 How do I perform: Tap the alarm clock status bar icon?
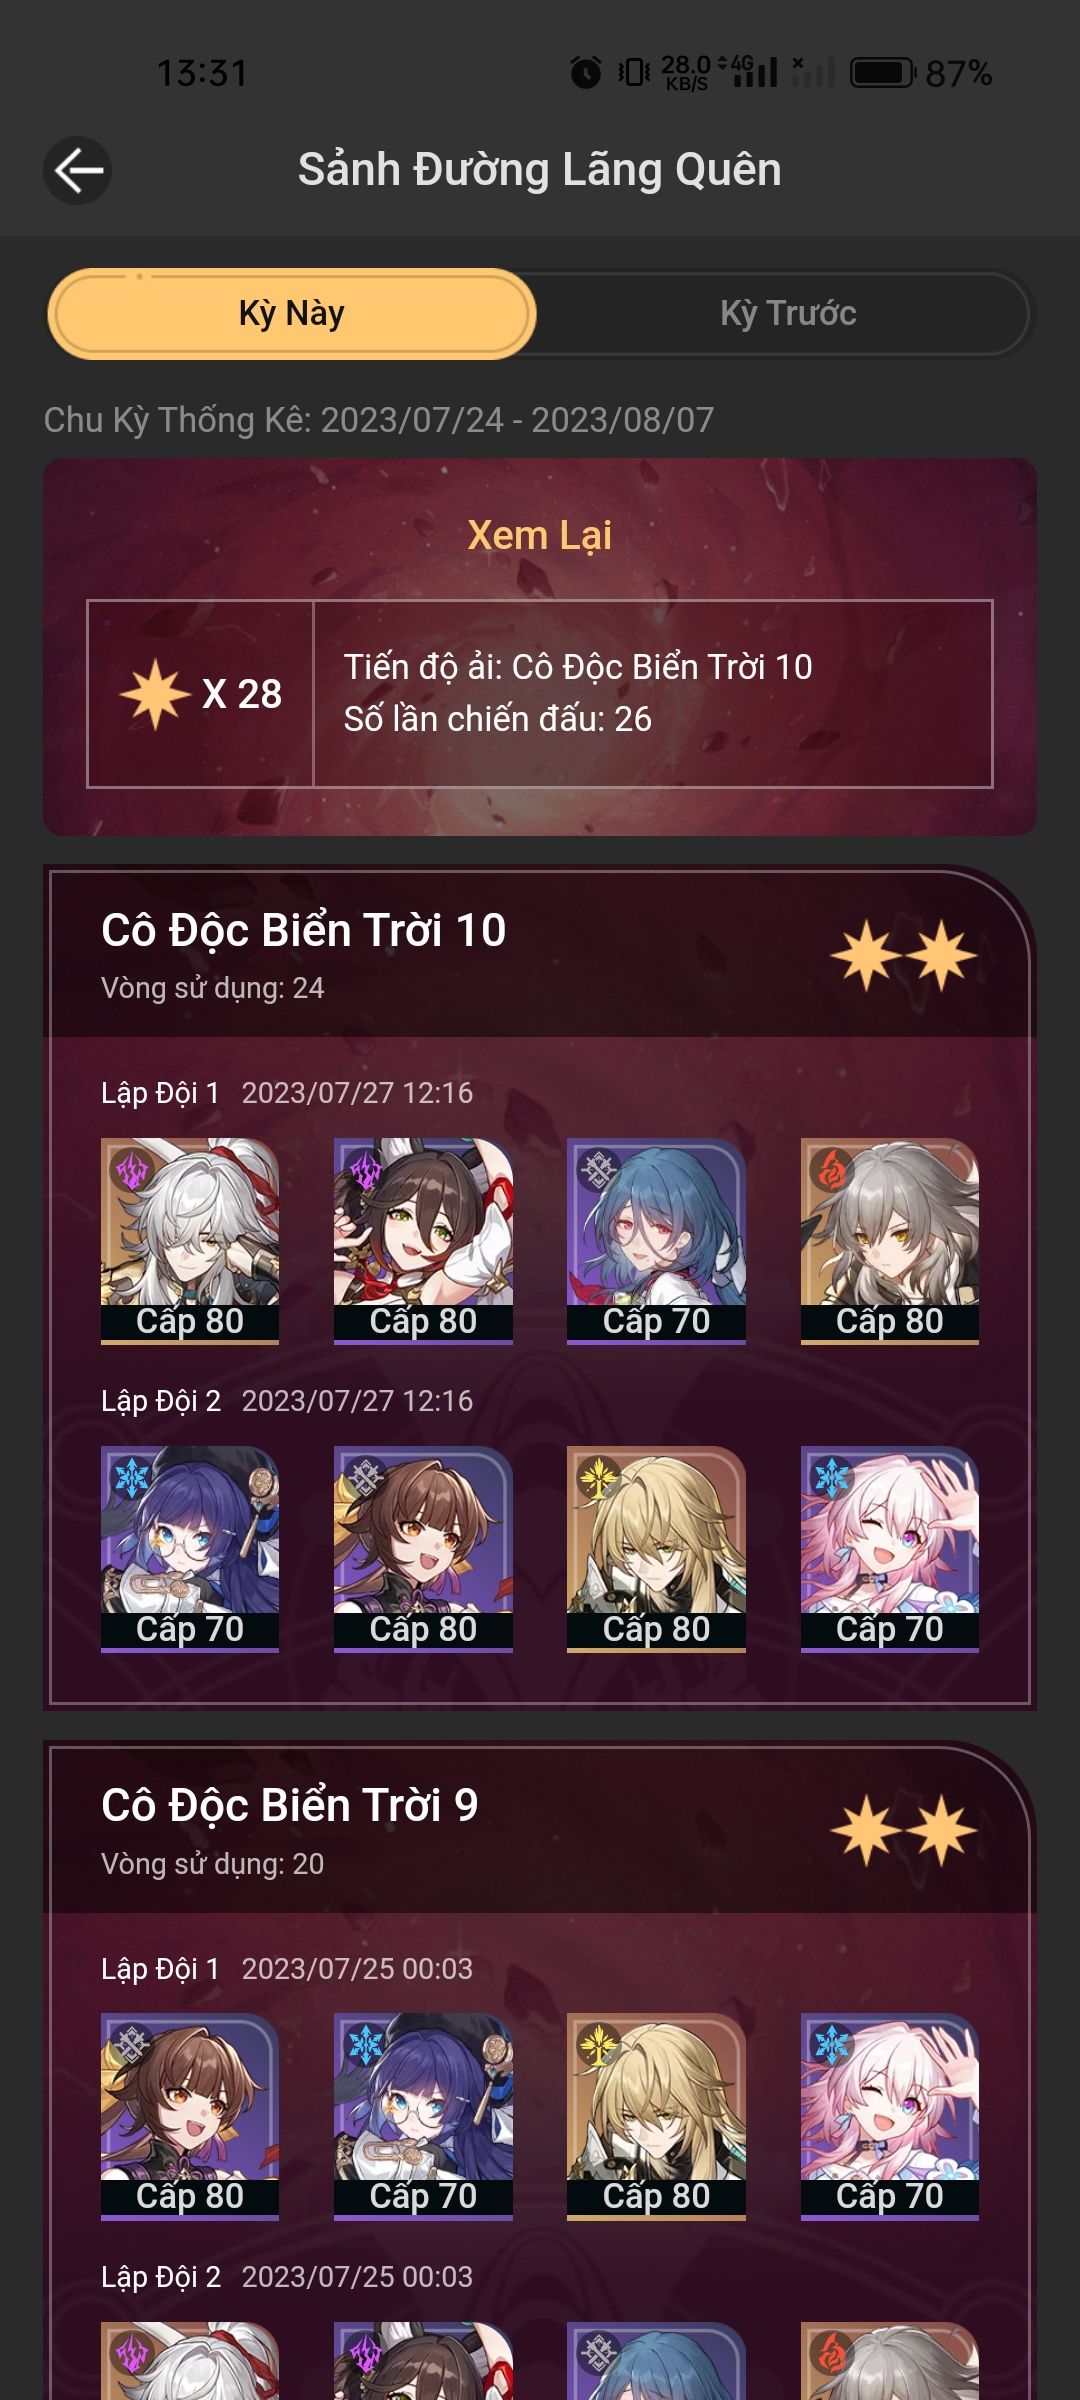click(586, 72)
